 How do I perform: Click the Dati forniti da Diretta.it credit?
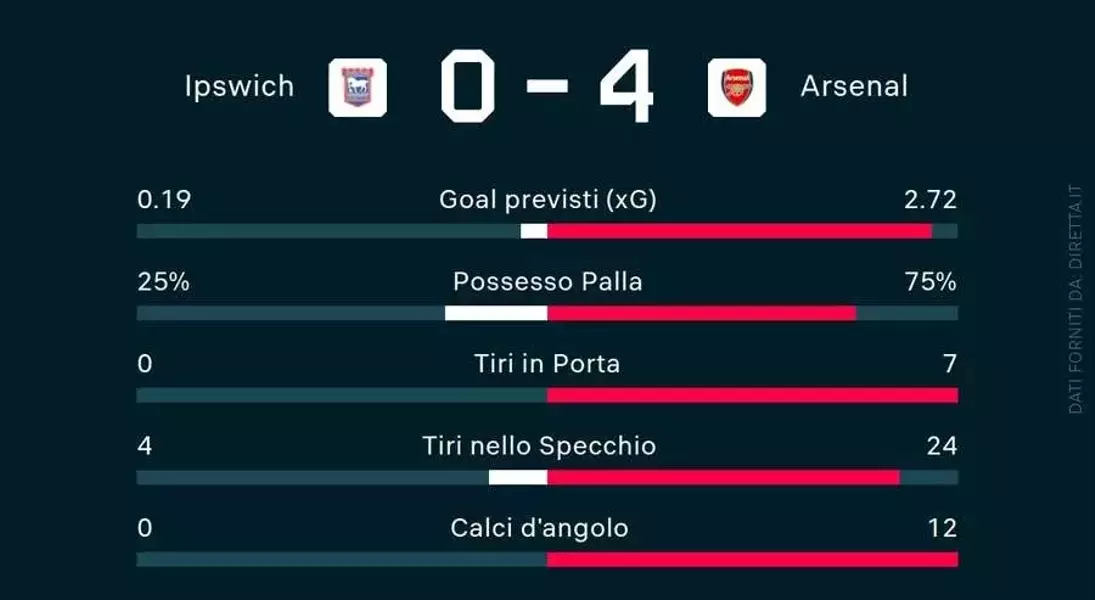click(x=1075, y=299)
